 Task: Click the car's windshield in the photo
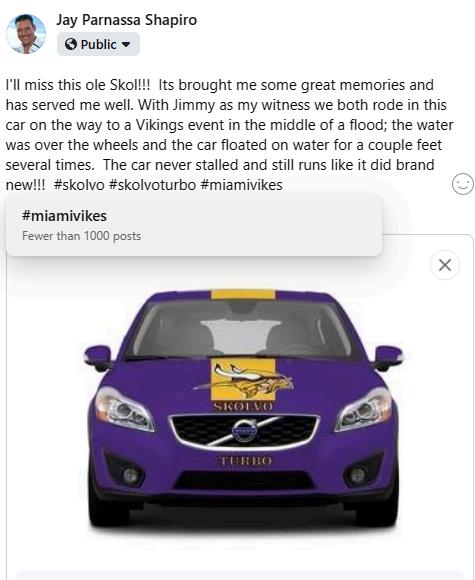click(x=243, y=329)
